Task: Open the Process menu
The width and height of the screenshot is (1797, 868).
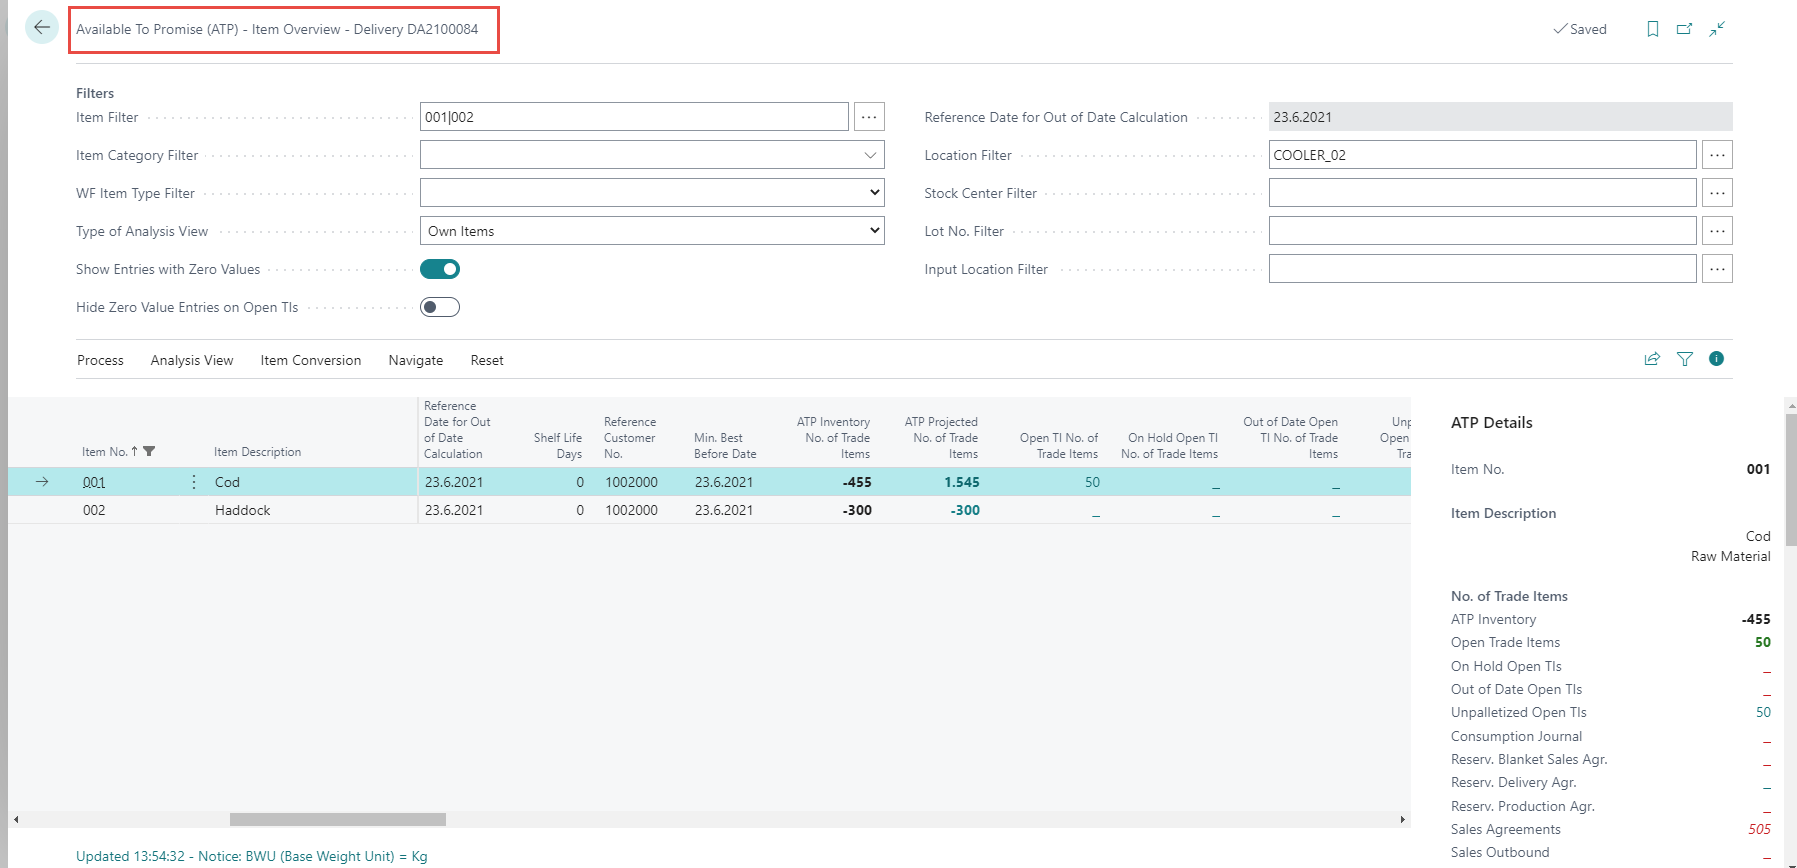Action: pos(100,360)
